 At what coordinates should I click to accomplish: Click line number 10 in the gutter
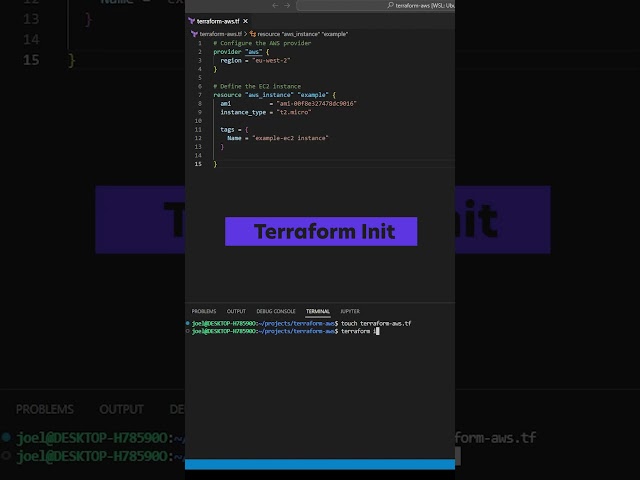coord(198,121)
